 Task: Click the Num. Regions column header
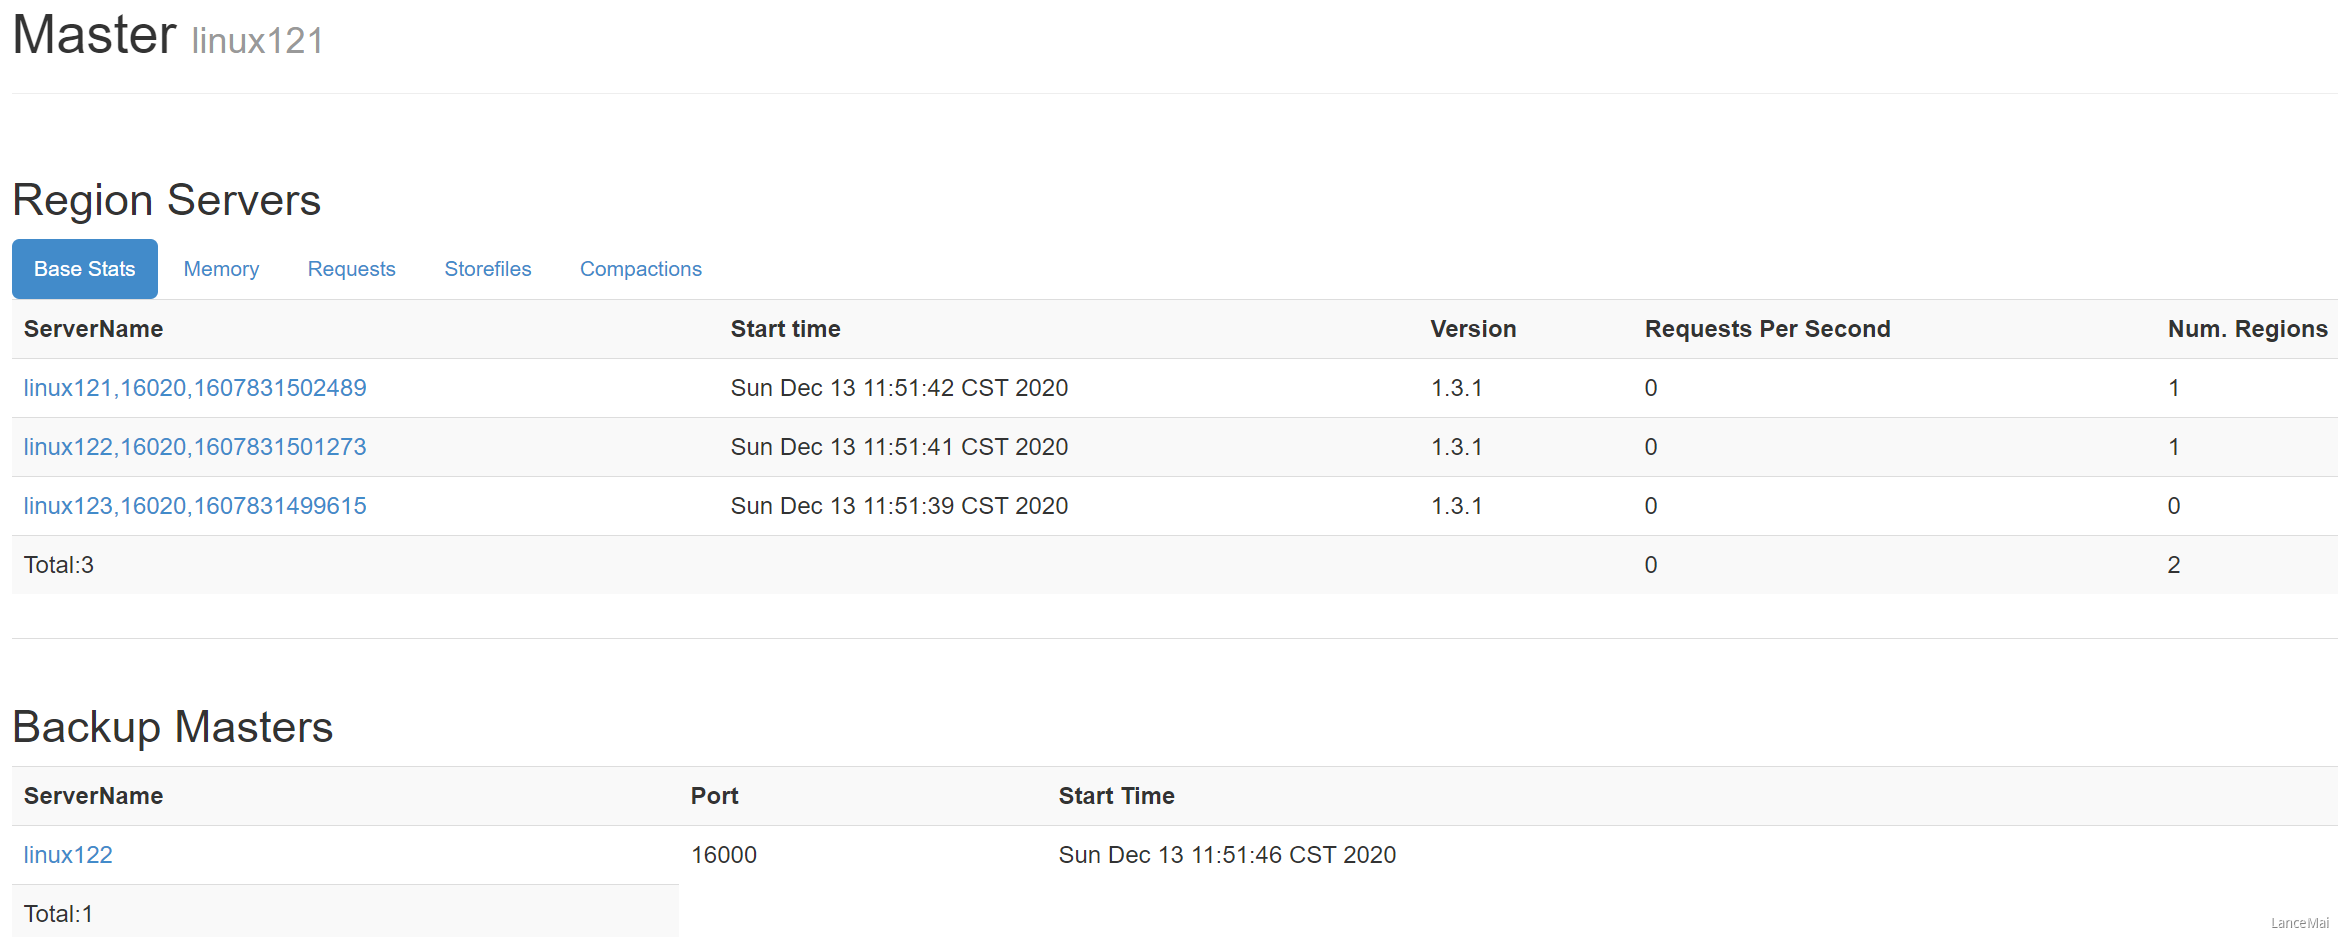point(2247,329)
